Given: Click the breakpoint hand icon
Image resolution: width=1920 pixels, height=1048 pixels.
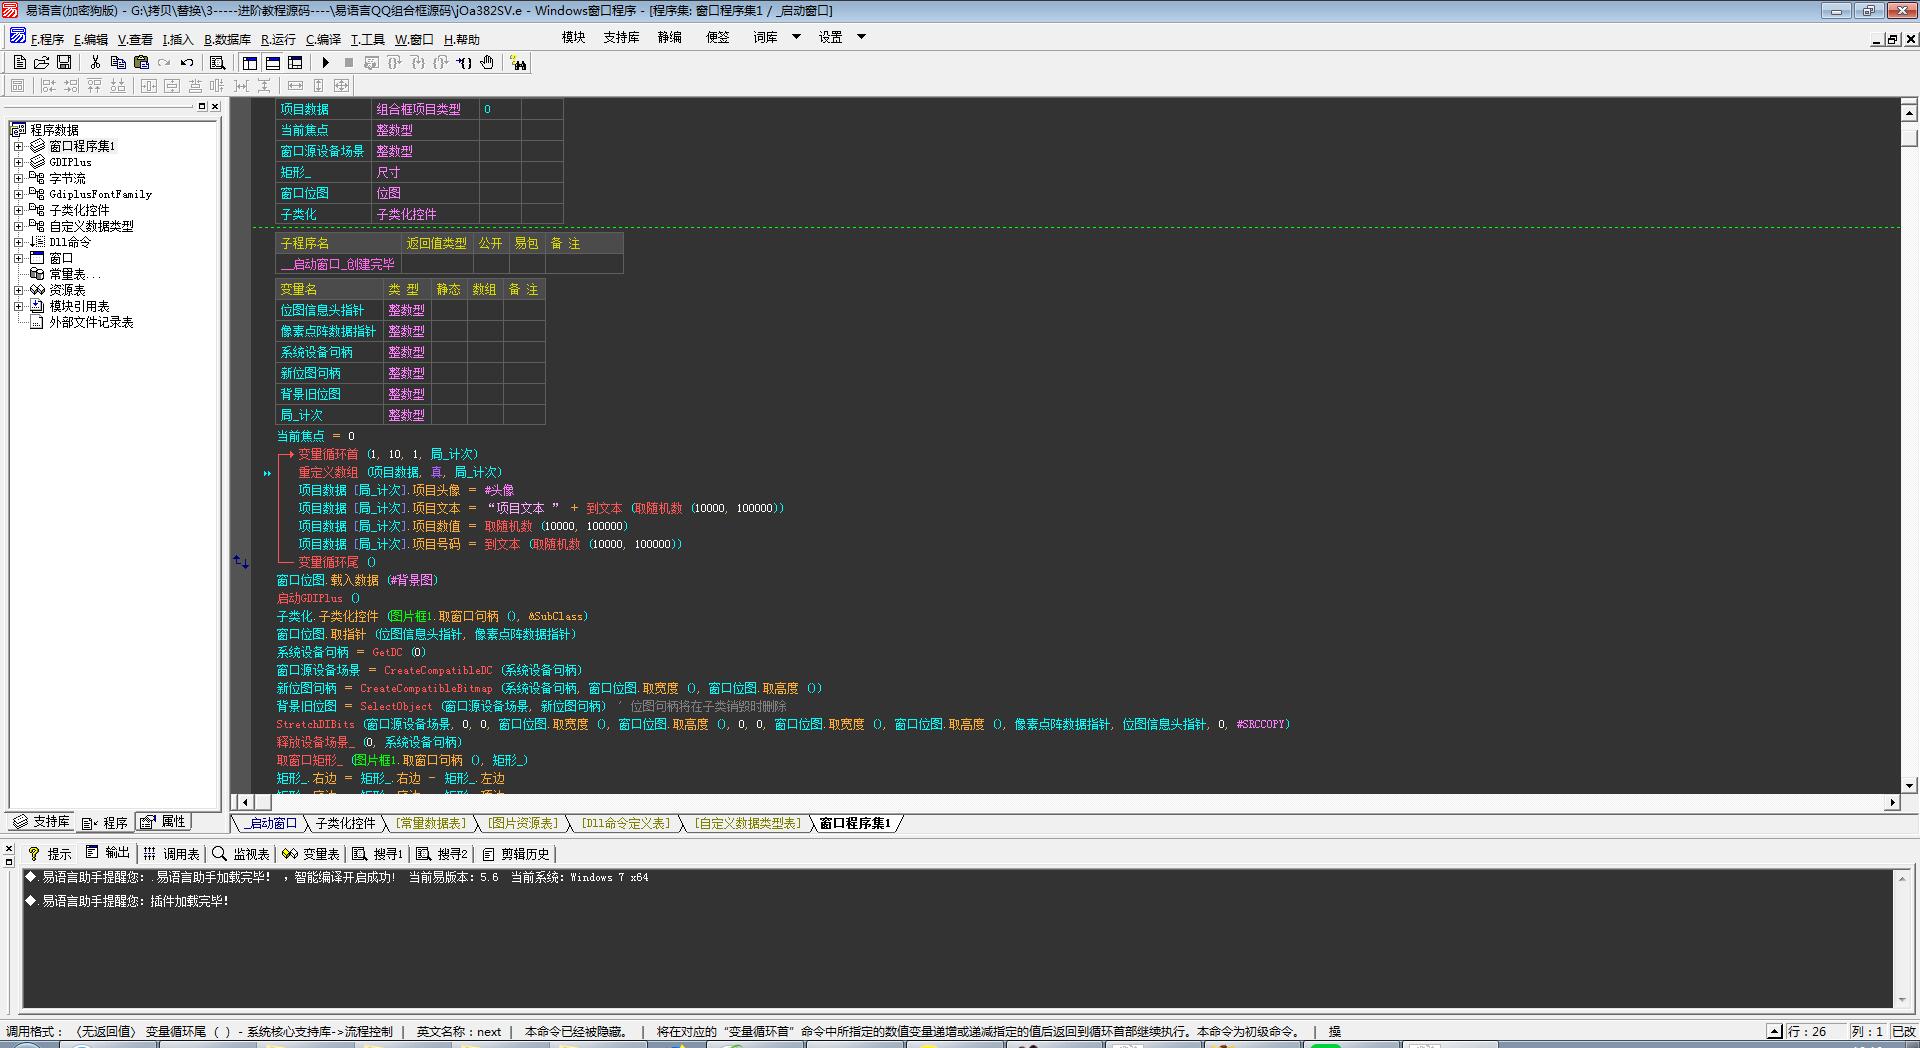Looking at the screenshot, I should click(x=487, y=62).
